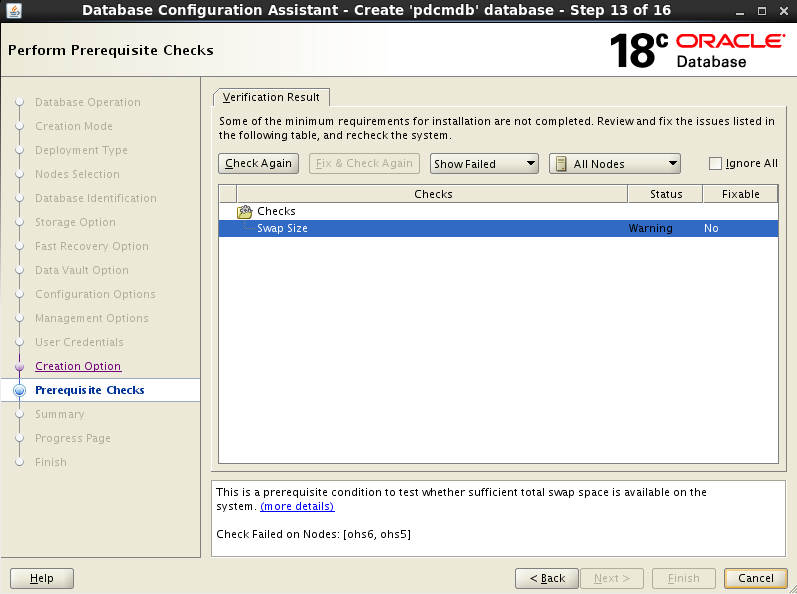This screenshot has width=797, height=594.
Task: Click the Check Again button
Action: [258, 164]
